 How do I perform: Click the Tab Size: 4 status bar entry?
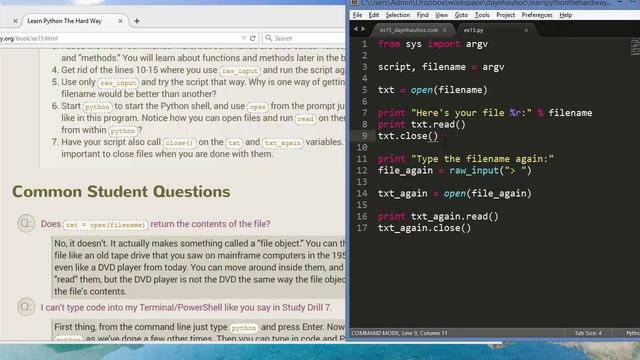coord(588,333)
